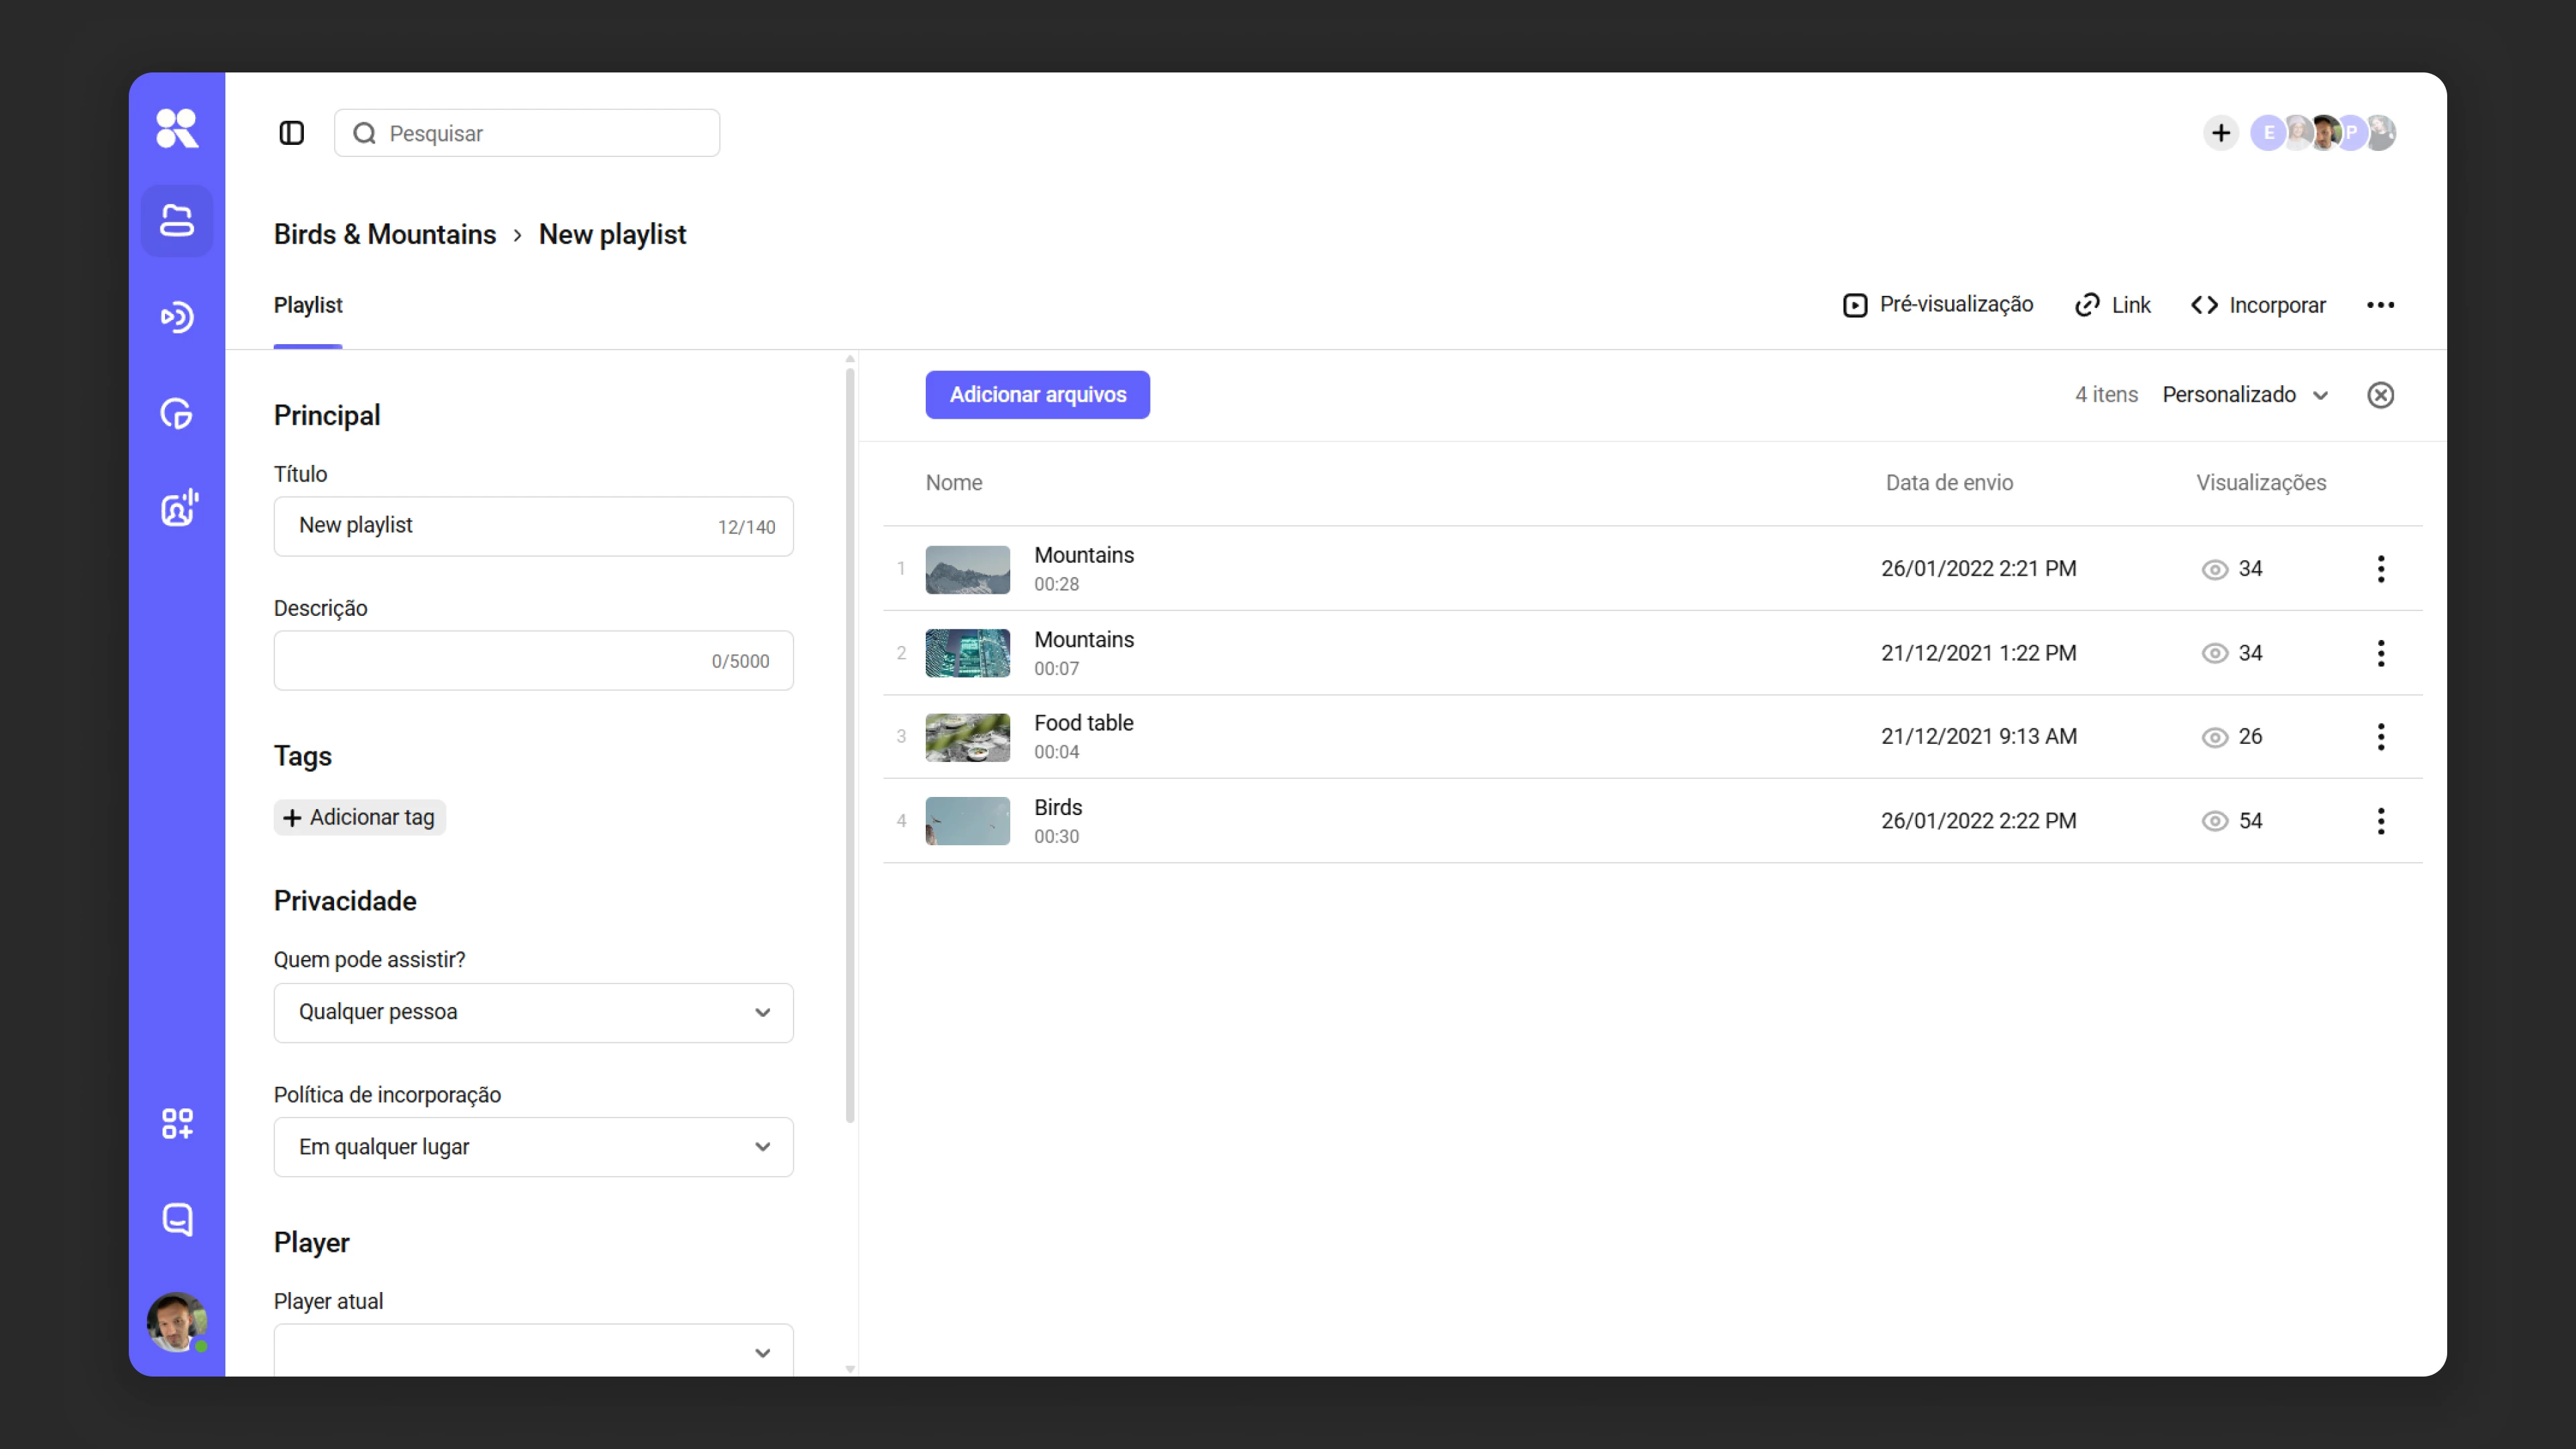
Task: Open the Food table video thumbnail
Action: [x=967, y=737]
